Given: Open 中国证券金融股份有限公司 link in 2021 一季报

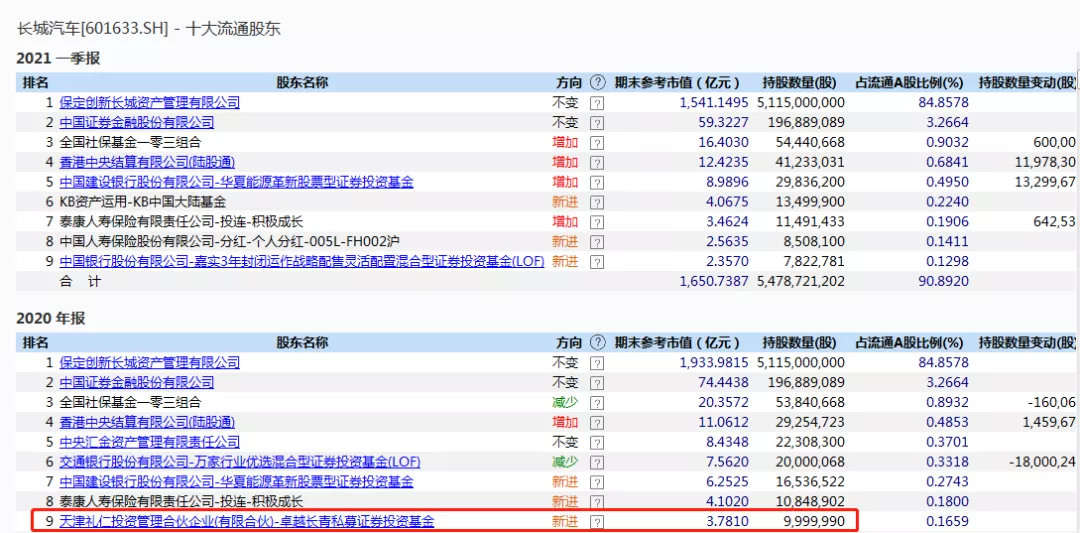Looking at the screenshot, I should tap(136, 123).
